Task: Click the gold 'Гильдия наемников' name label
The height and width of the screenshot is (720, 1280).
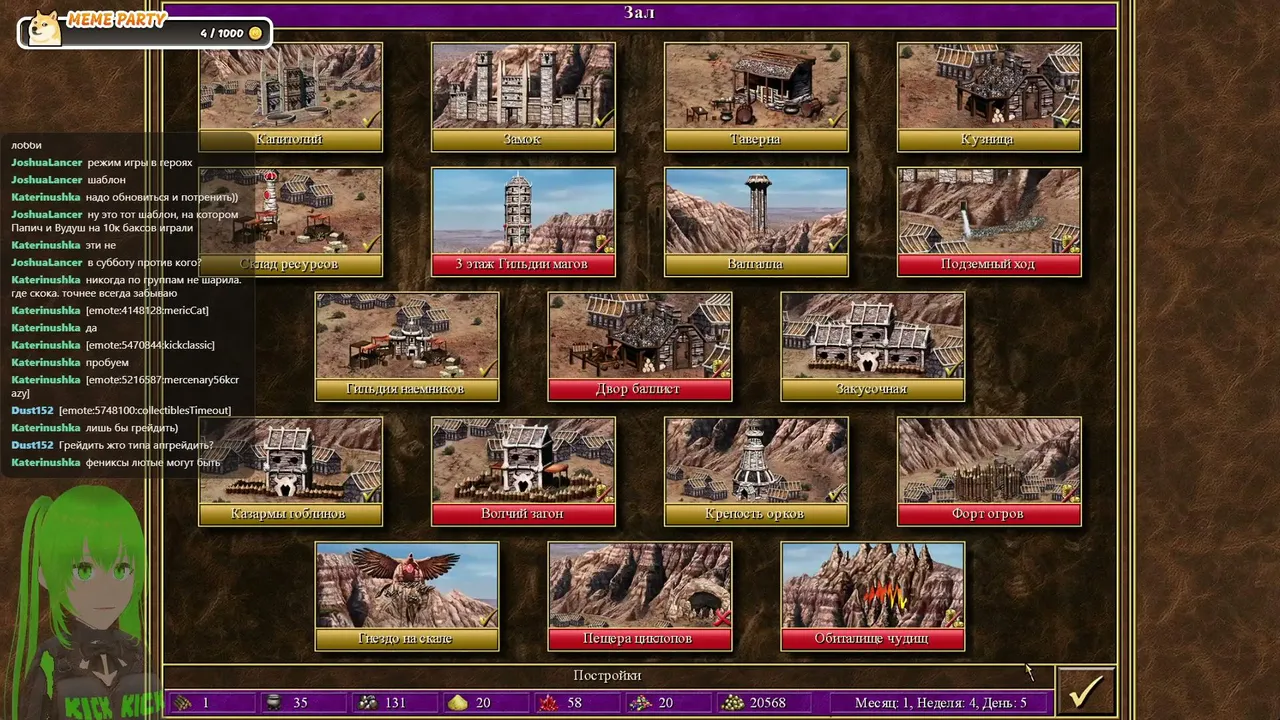Action: click(407, 390)
